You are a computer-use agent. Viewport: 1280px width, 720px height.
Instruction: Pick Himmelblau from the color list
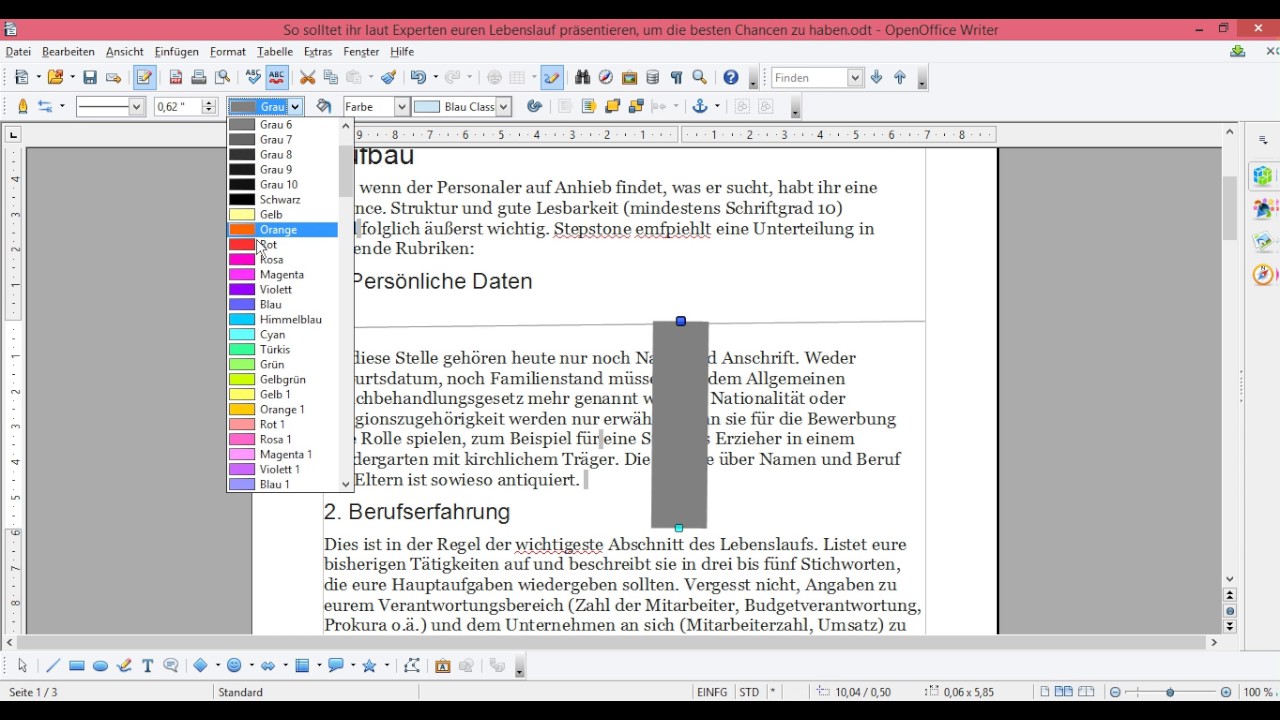[283, 319]
